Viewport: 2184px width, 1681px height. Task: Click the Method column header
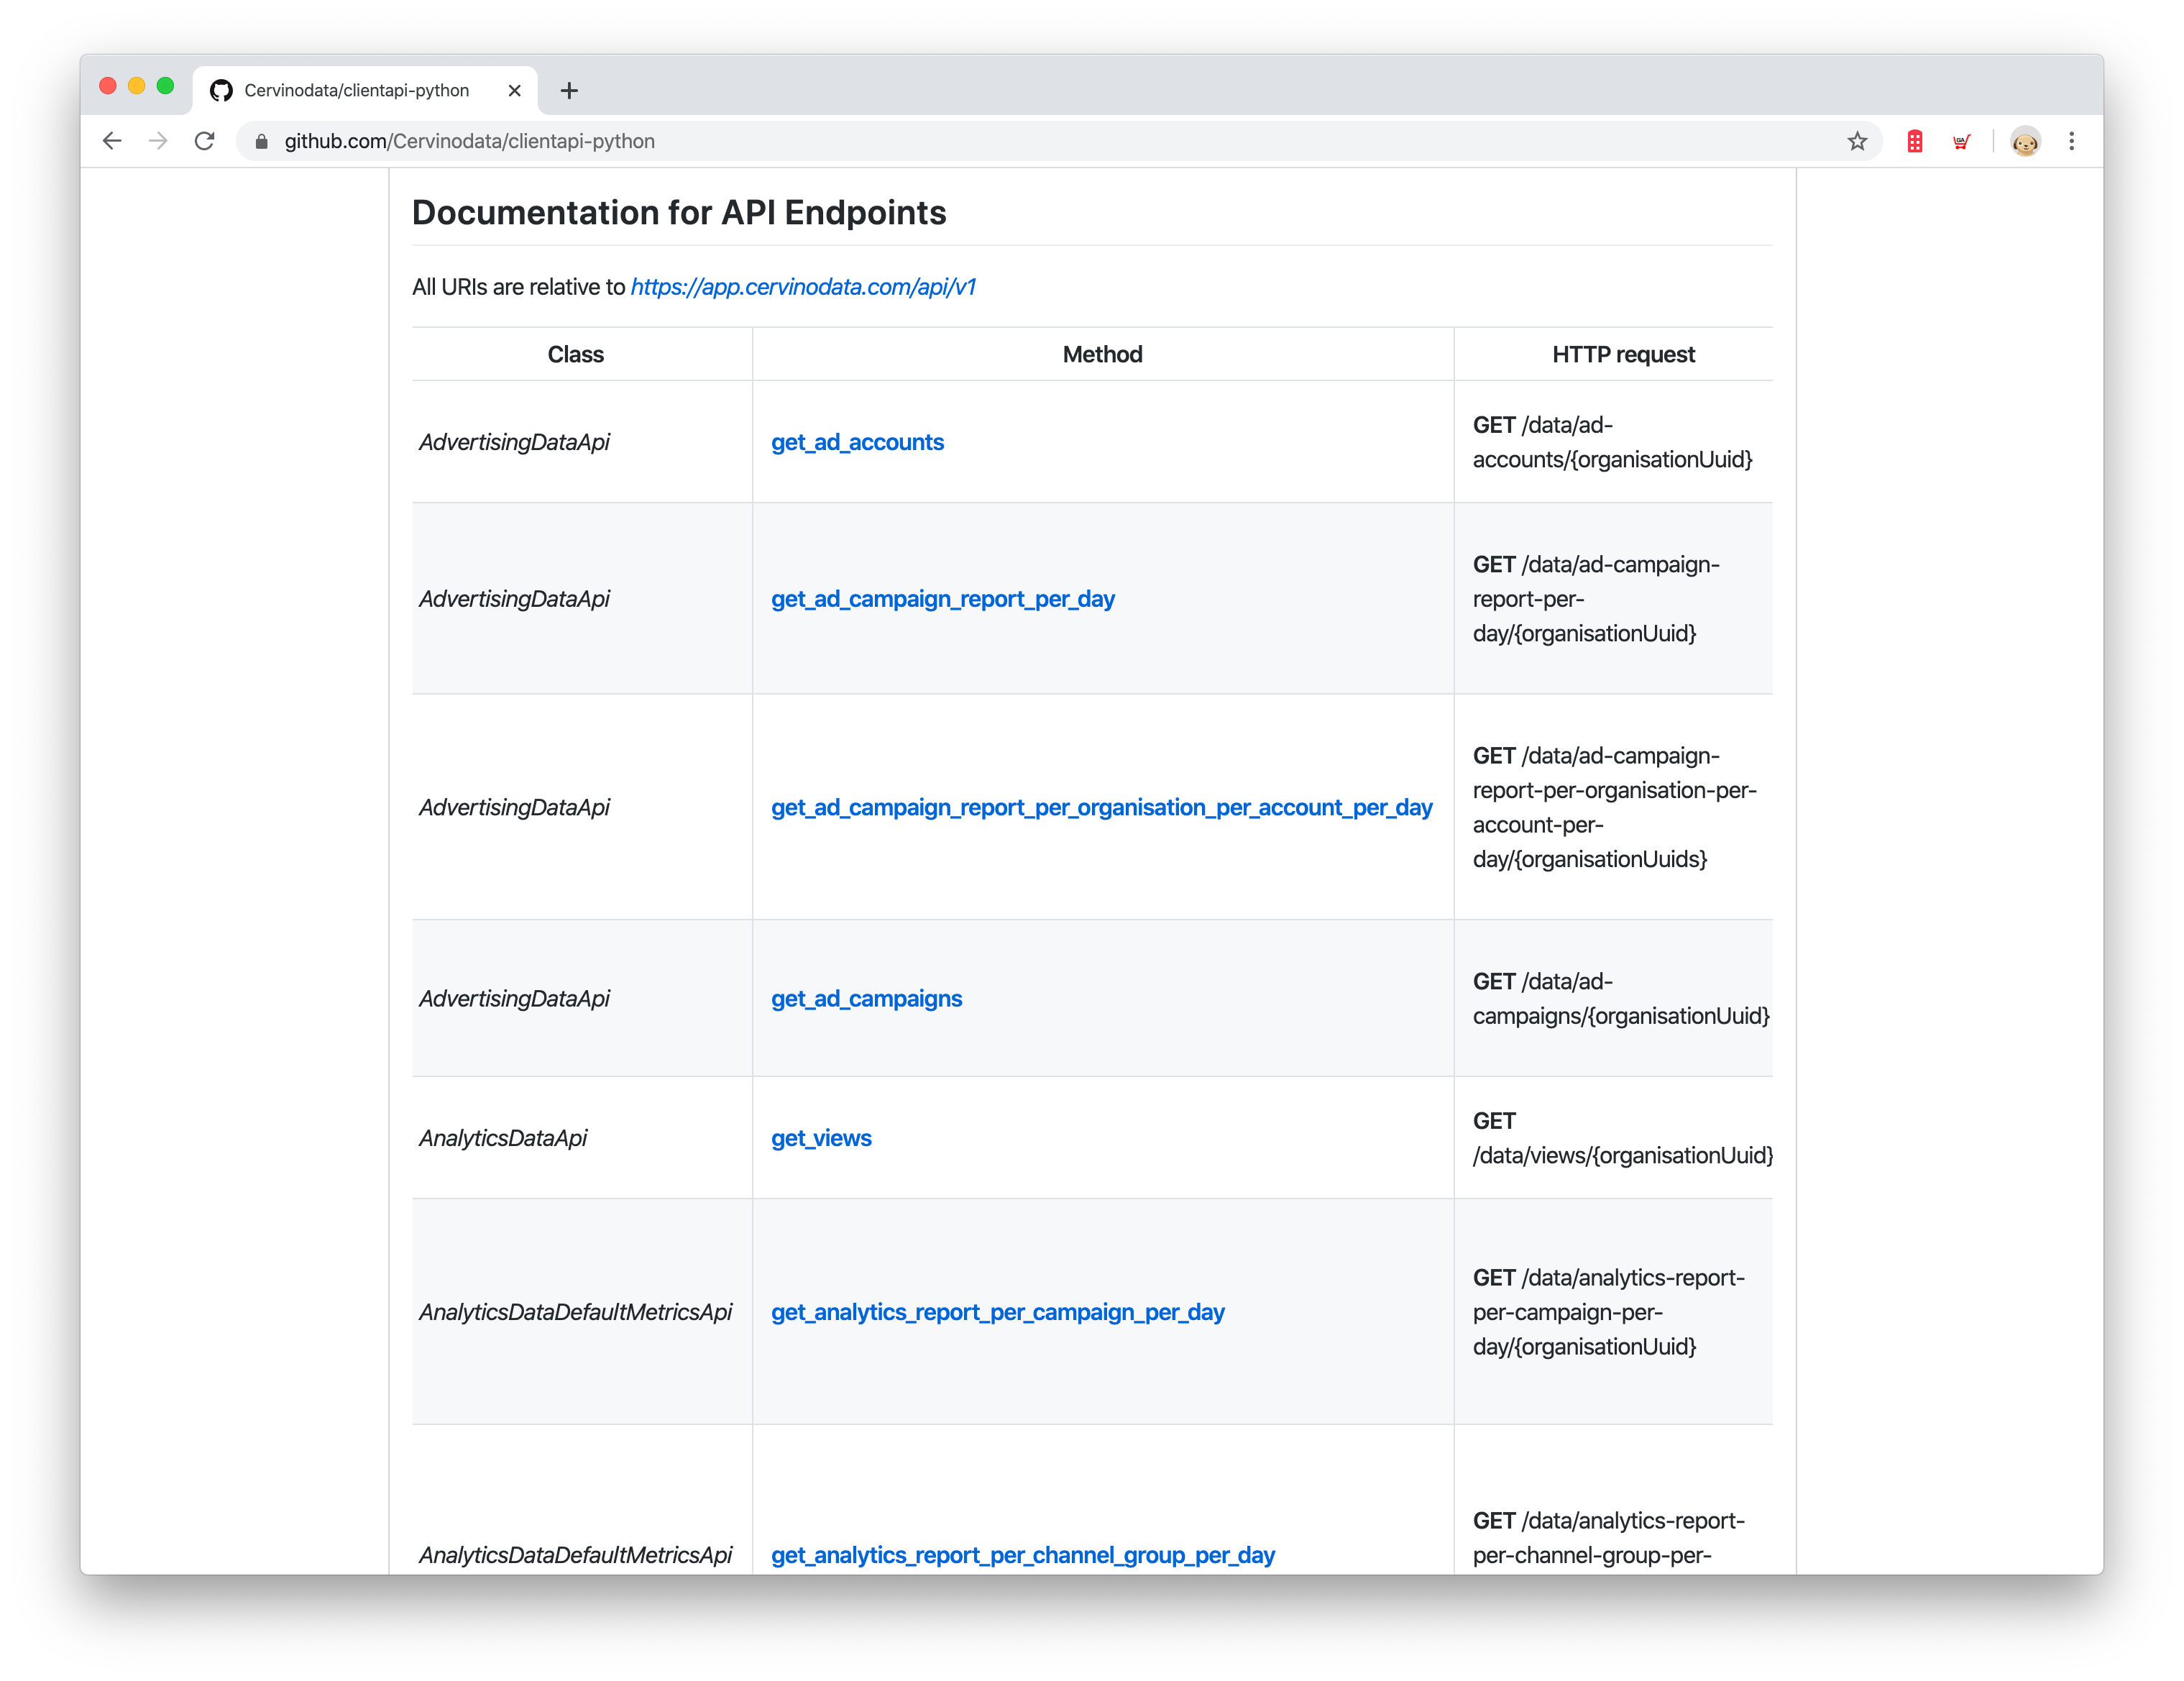1102,354
